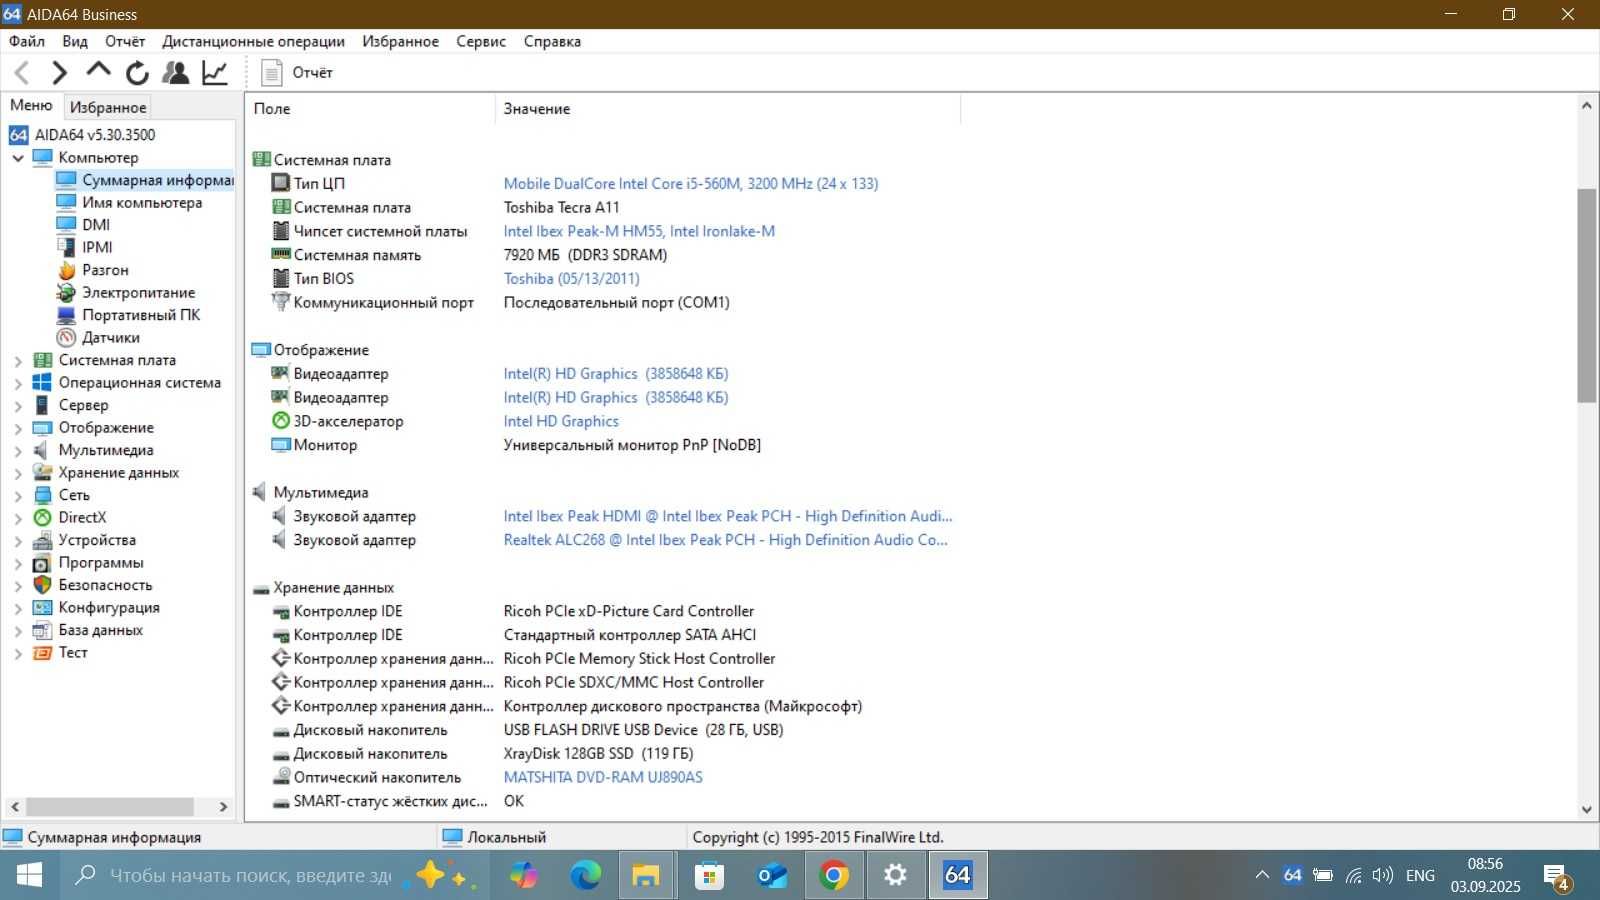Viewport: 1600px width, 900px height.
Task: Expand the Сервер tree node
Action: (x=18, y=406)
